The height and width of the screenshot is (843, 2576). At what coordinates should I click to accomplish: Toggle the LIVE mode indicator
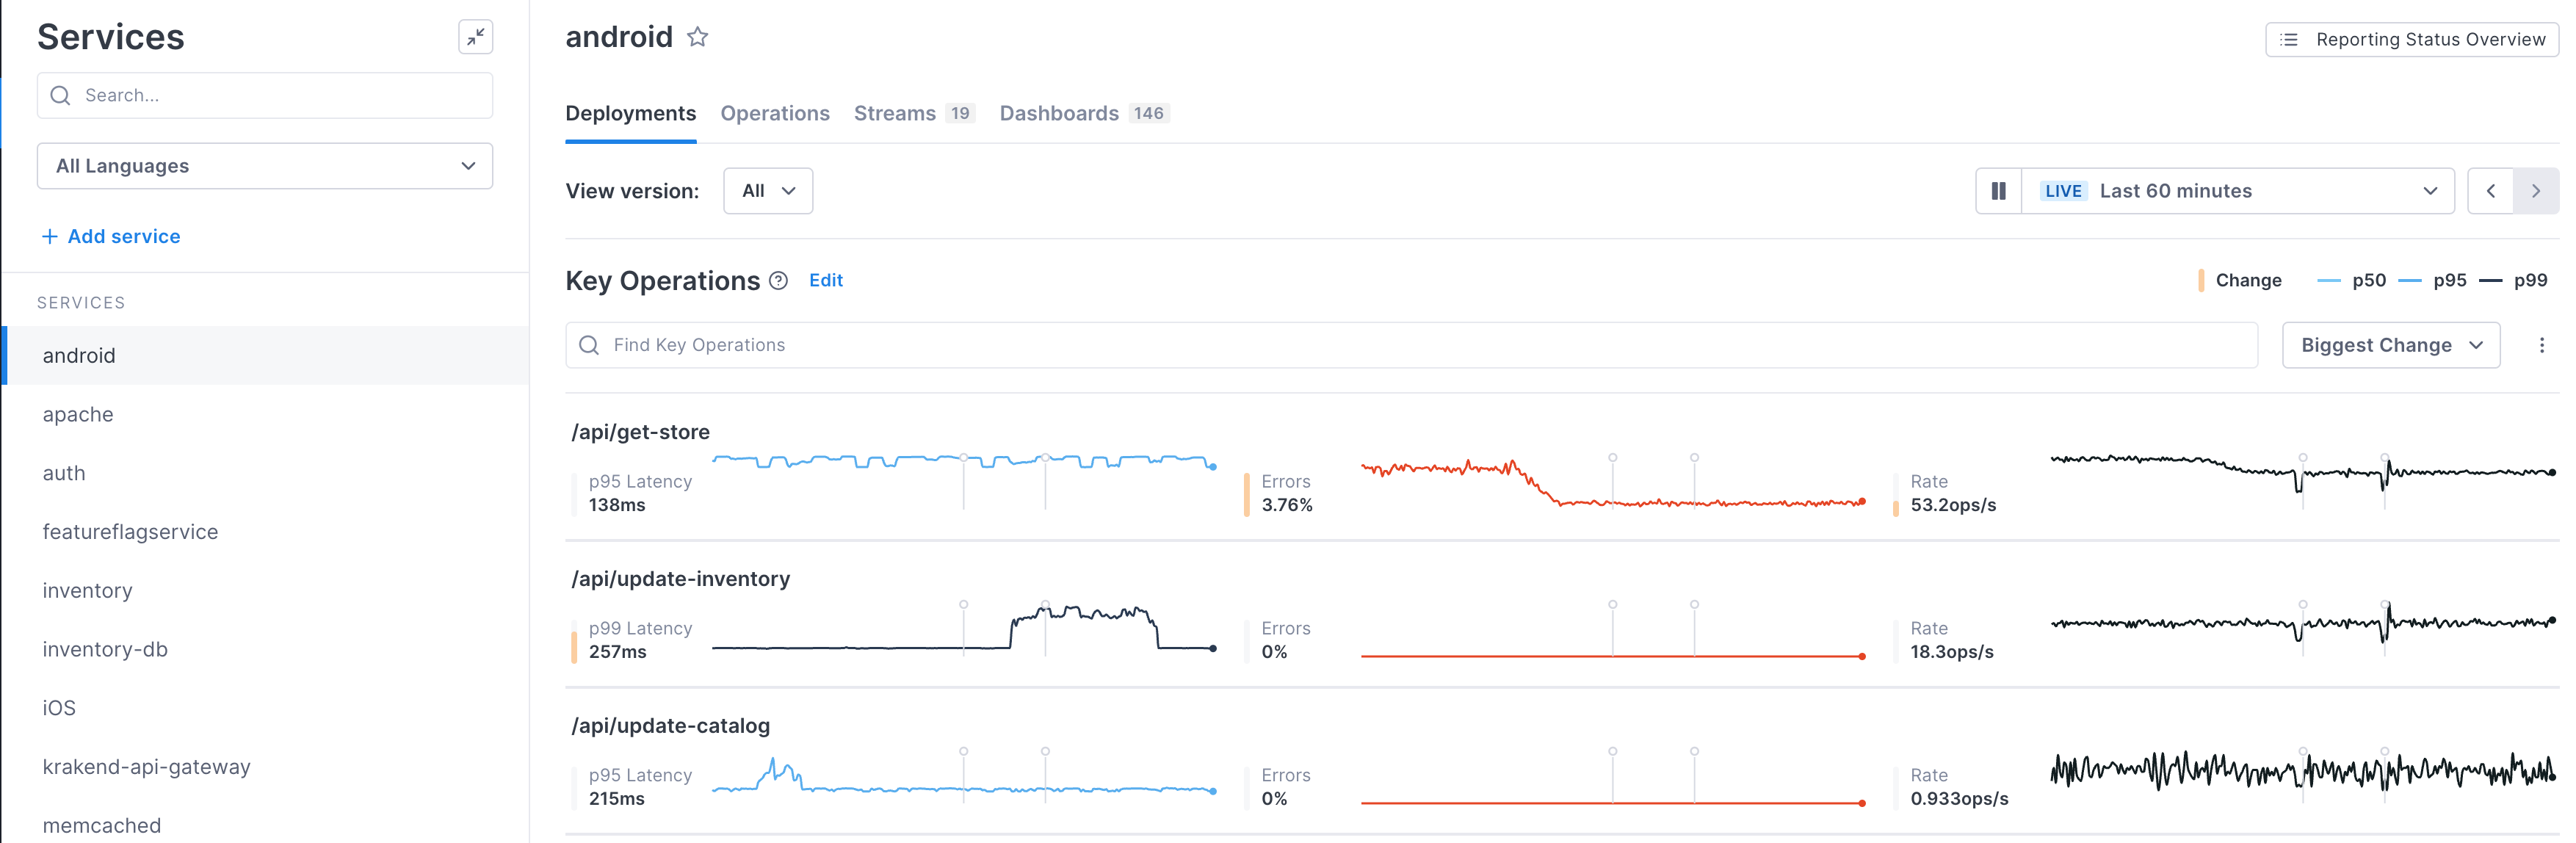tap(2064, 190)
